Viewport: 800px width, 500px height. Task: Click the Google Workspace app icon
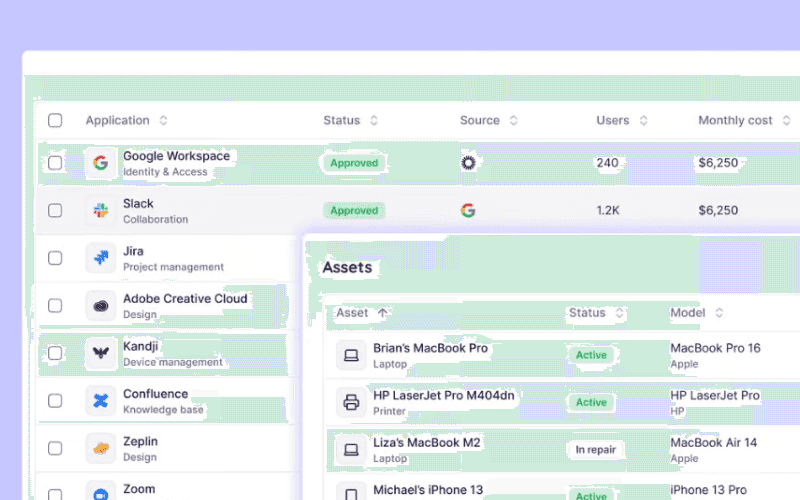(101, 163)
